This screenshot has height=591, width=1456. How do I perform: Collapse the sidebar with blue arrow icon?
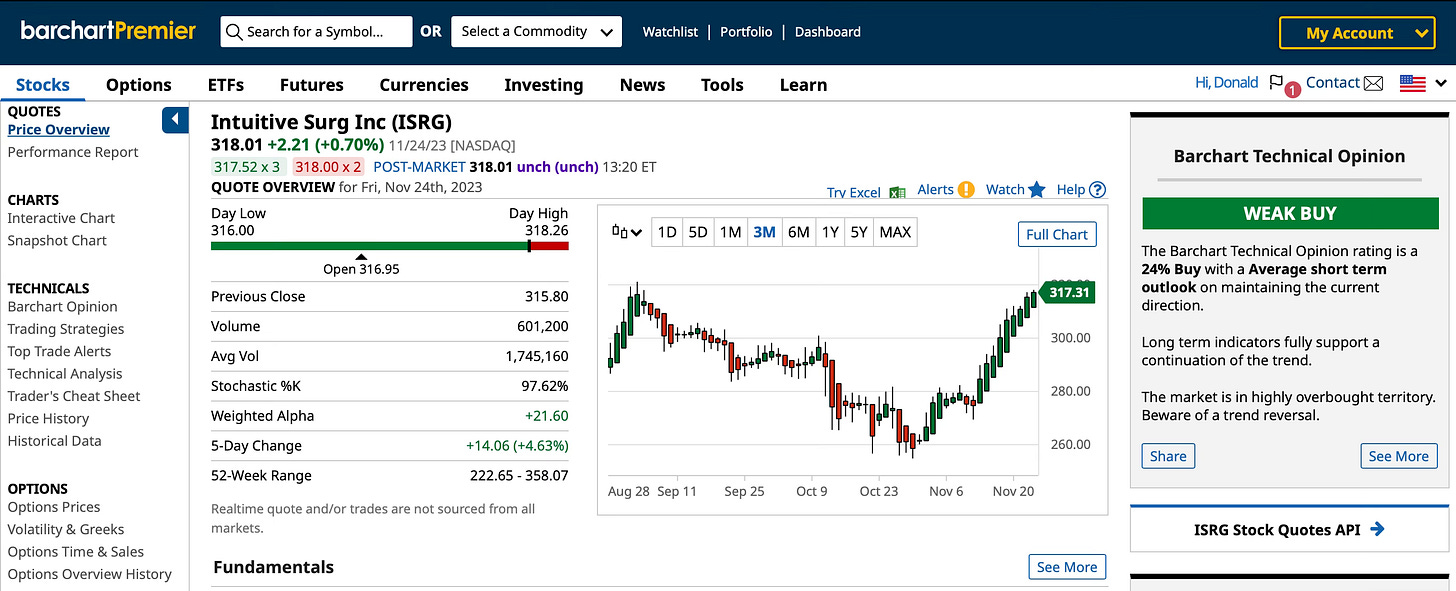click(175, 120)
